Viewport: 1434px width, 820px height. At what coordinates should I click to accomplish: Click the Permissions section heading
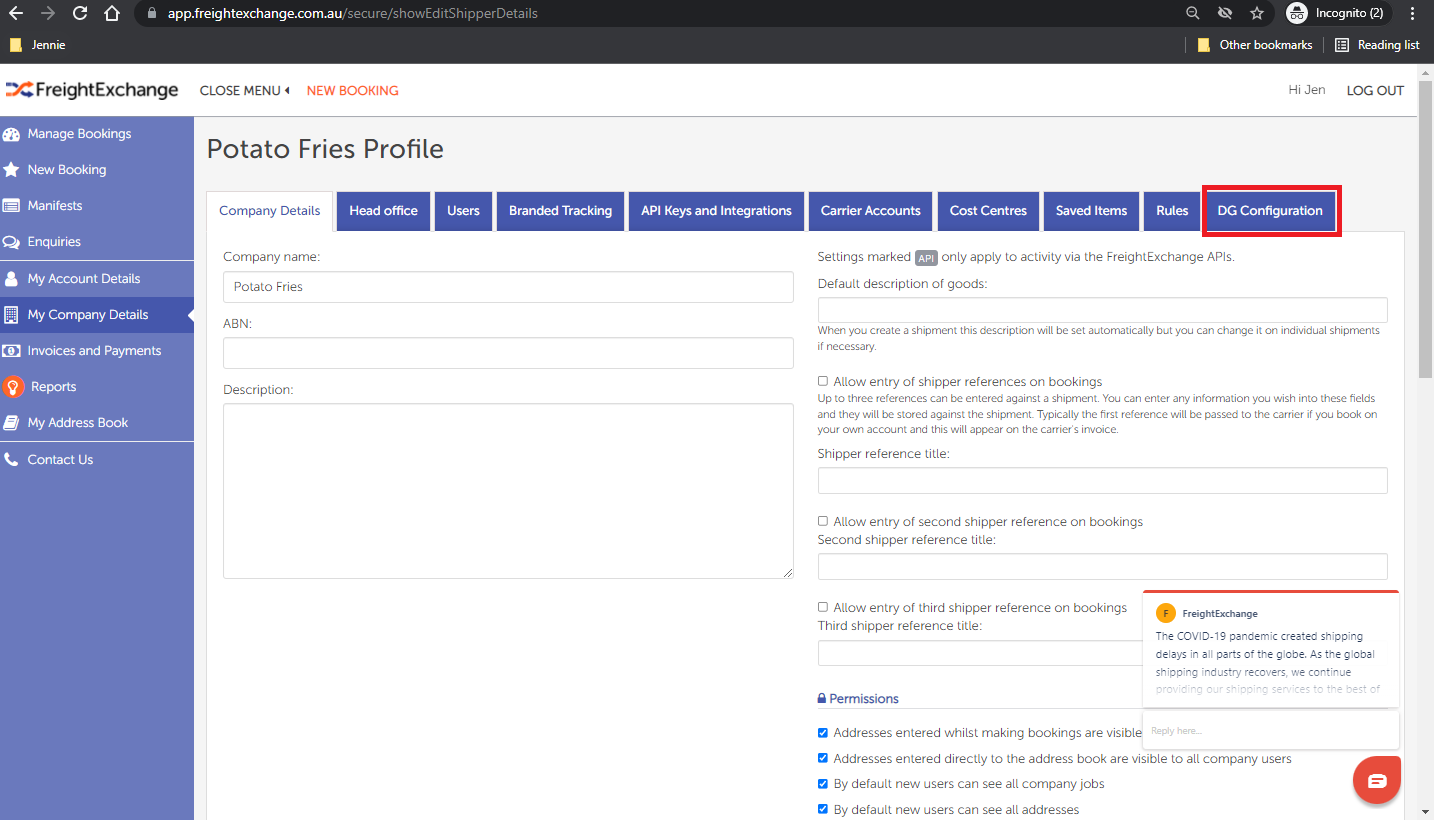[858, 699]
